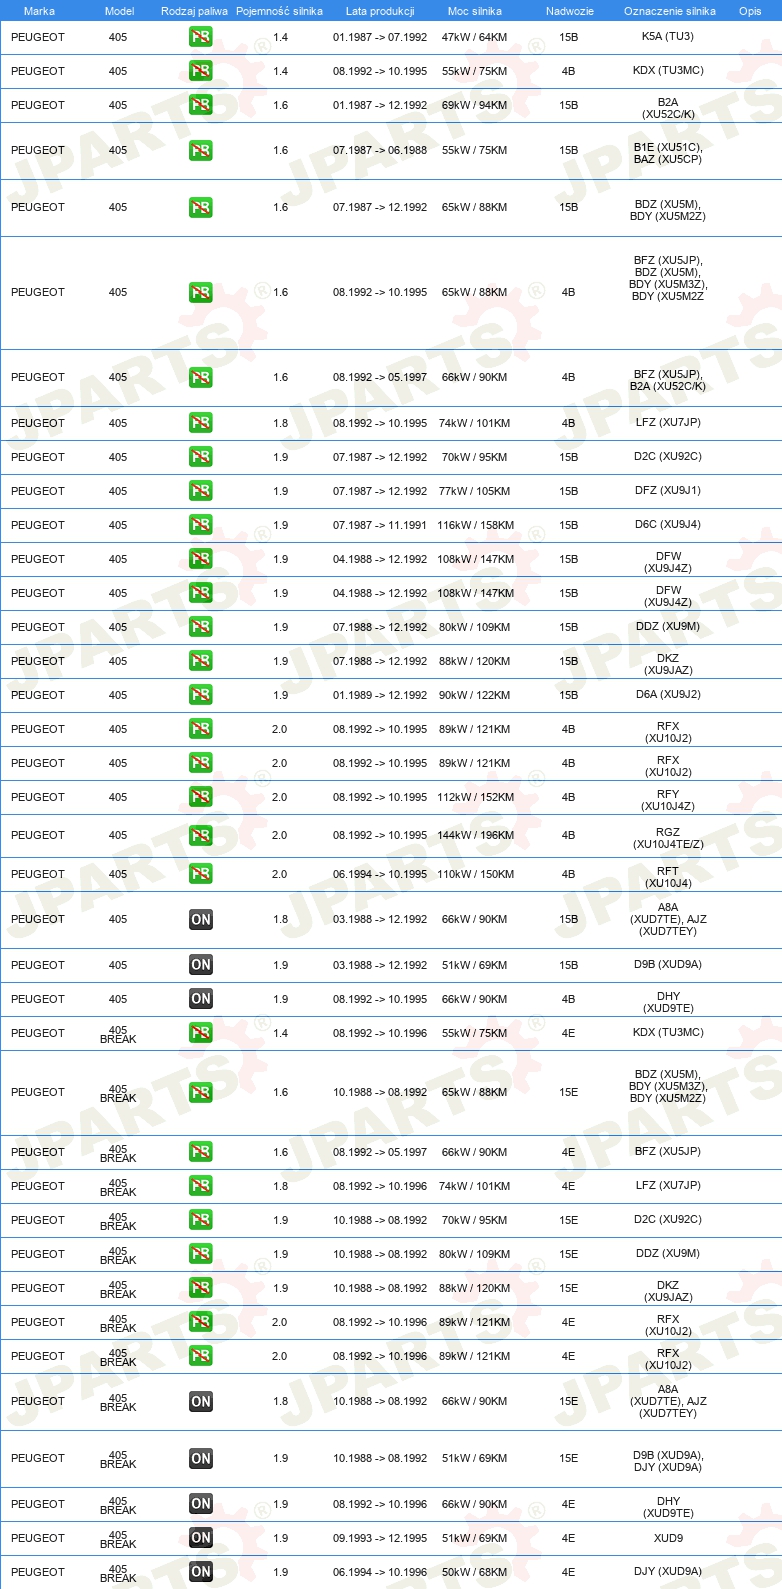Click the petrol icon in the 405 BREAK D2C (XU92C) row
Viewport: 782px width, 1589px height.
pyautogui.click(x=201, y=1220)
